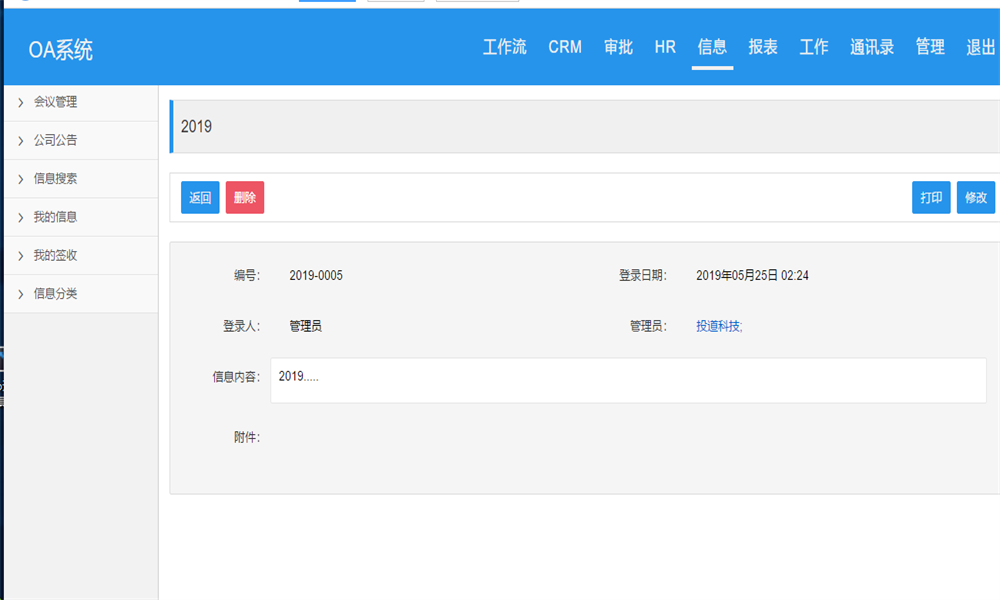
Task: Expand the 信息分类 sidebar section
Action: point(55,294)
